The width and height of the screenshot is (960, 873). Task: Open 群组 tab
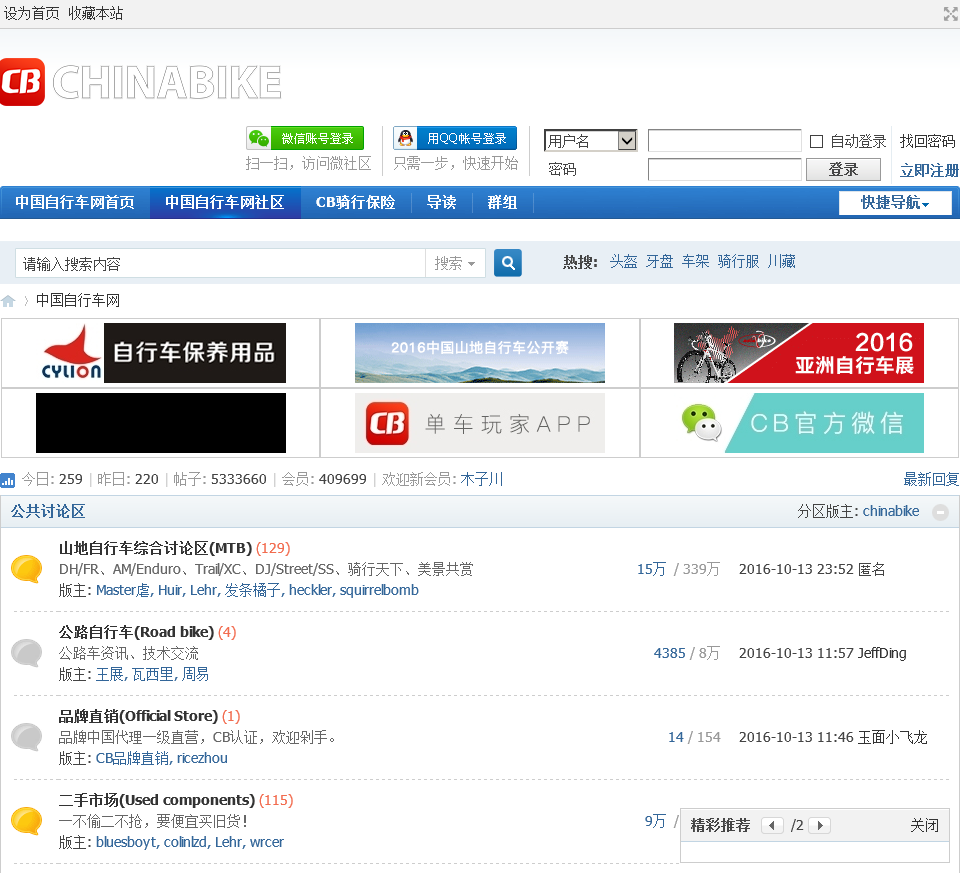point(502,203)
